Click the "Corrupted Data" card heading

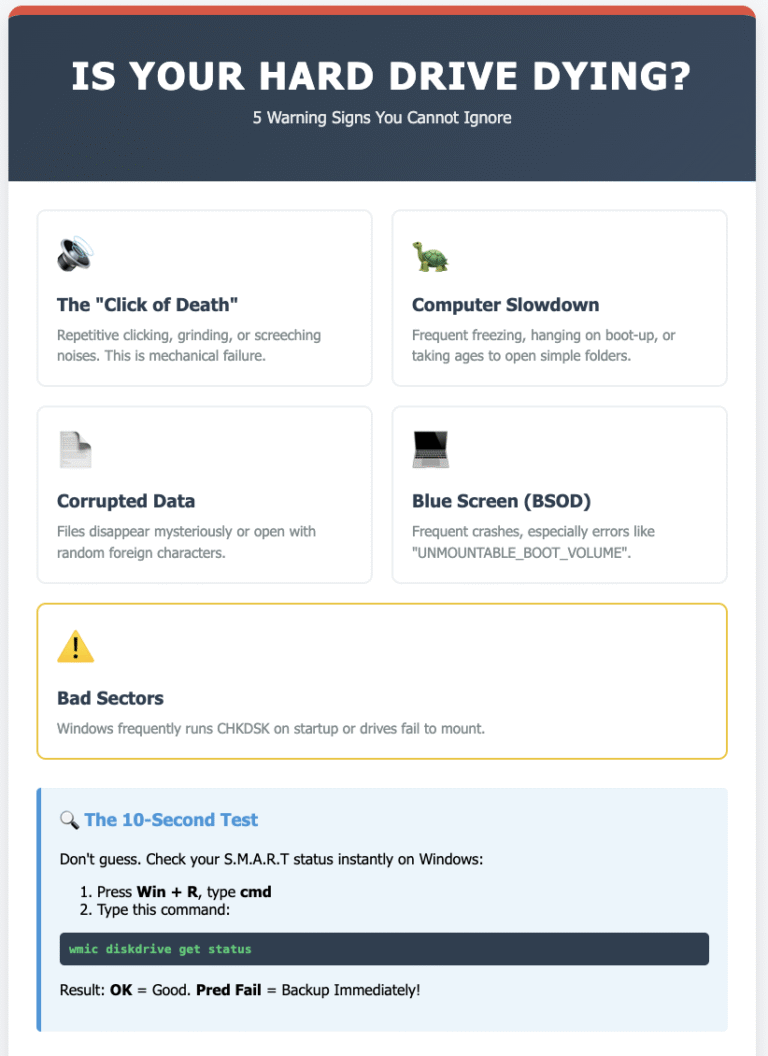[126, 501]
